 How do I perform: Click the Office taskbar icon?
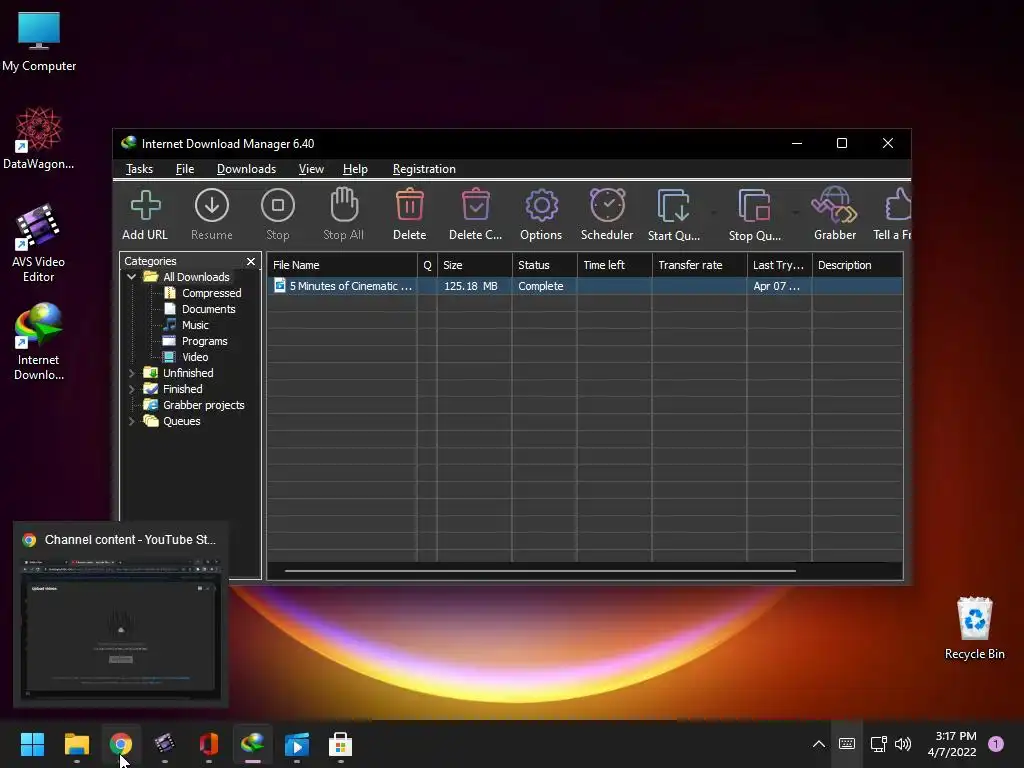click(208, 744)
